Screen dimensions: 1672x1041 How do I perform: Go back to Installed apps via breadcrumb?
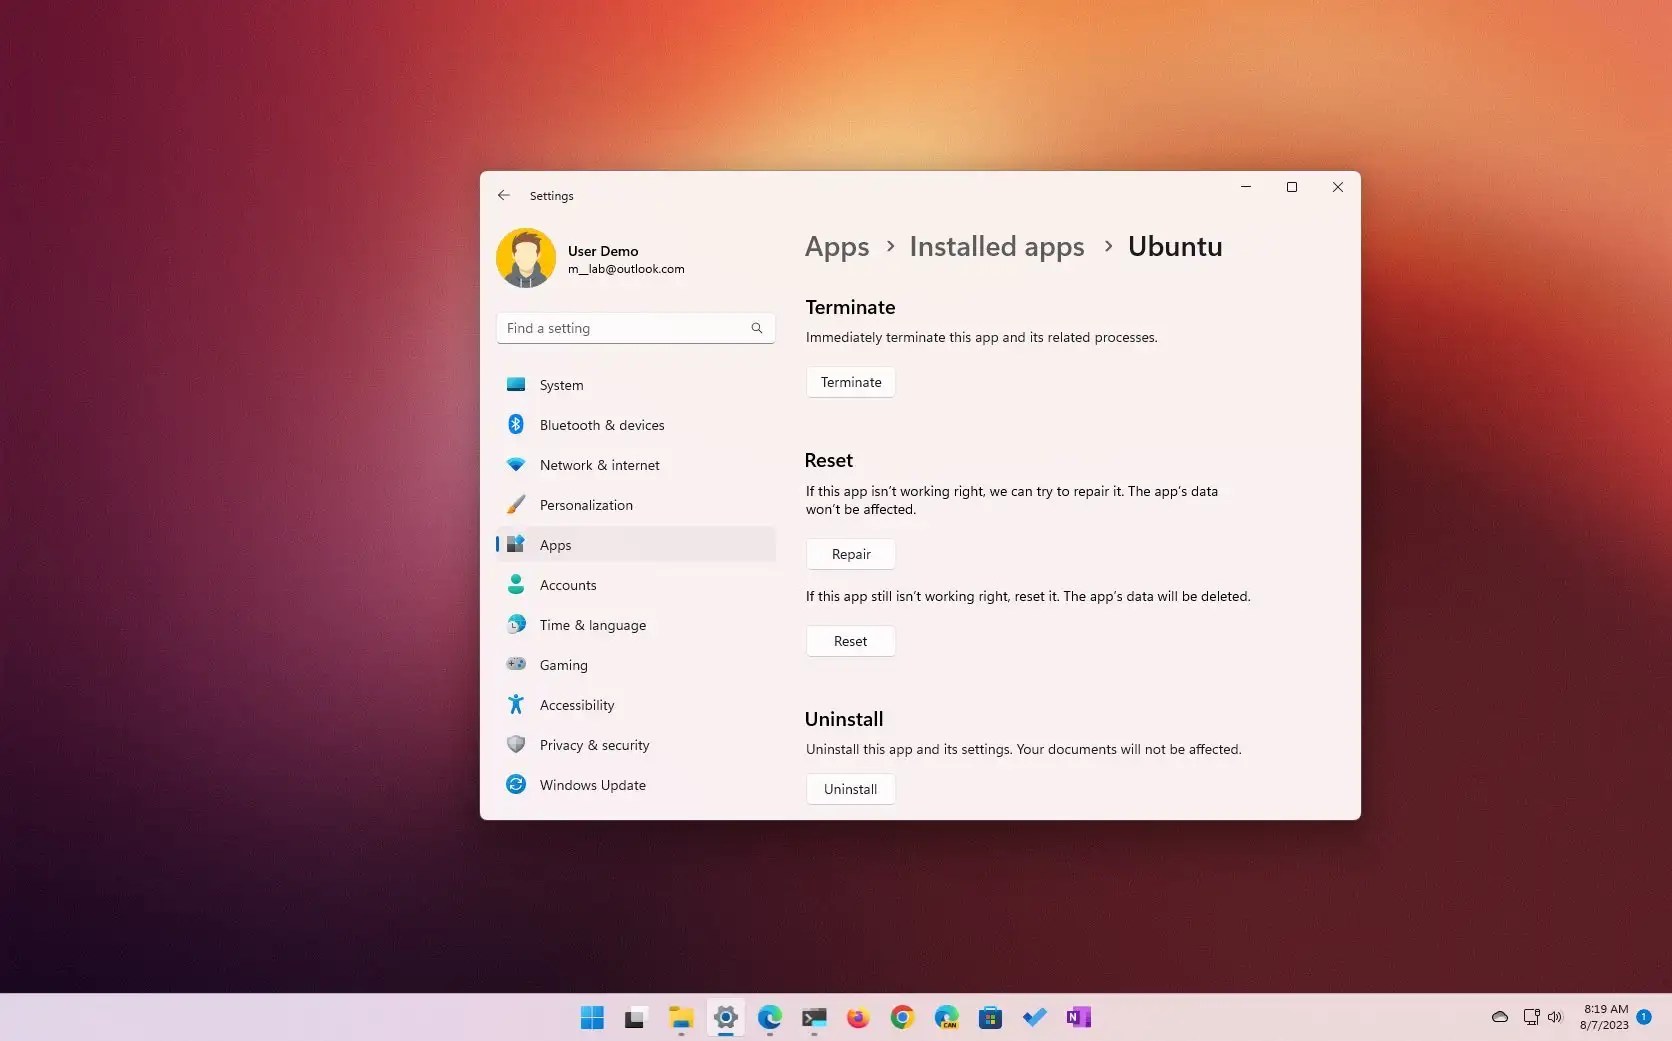click(996, 246)
